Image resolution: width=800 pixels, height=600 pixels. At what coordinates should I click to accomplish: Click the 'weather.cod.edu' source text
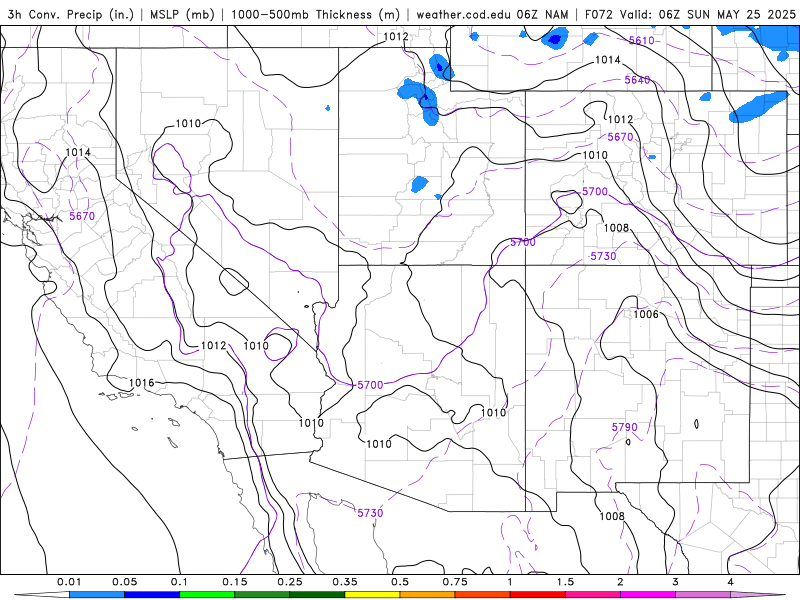point(463,15)
